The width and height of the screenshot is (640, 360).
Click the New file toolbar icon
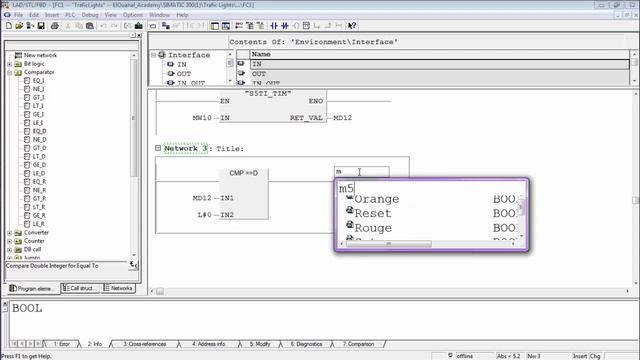[x=9, y=26]
